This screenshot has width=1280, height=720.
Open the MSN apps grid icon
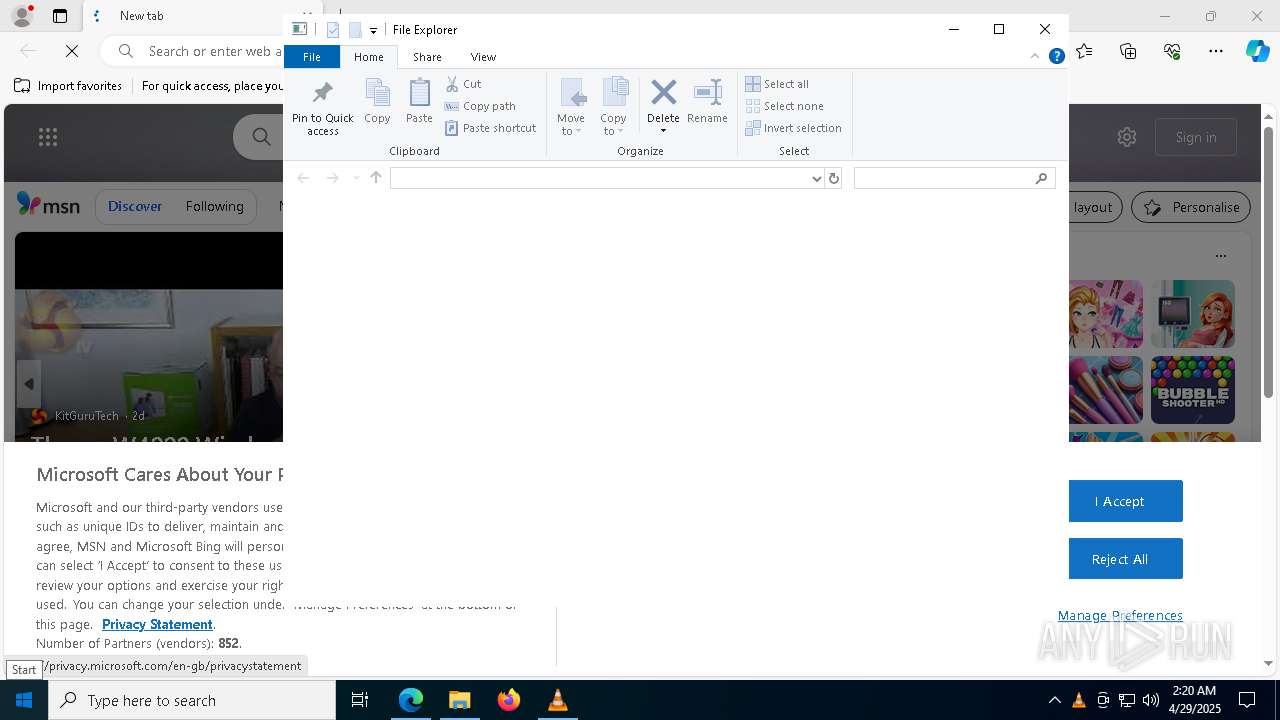click(48, 137)
